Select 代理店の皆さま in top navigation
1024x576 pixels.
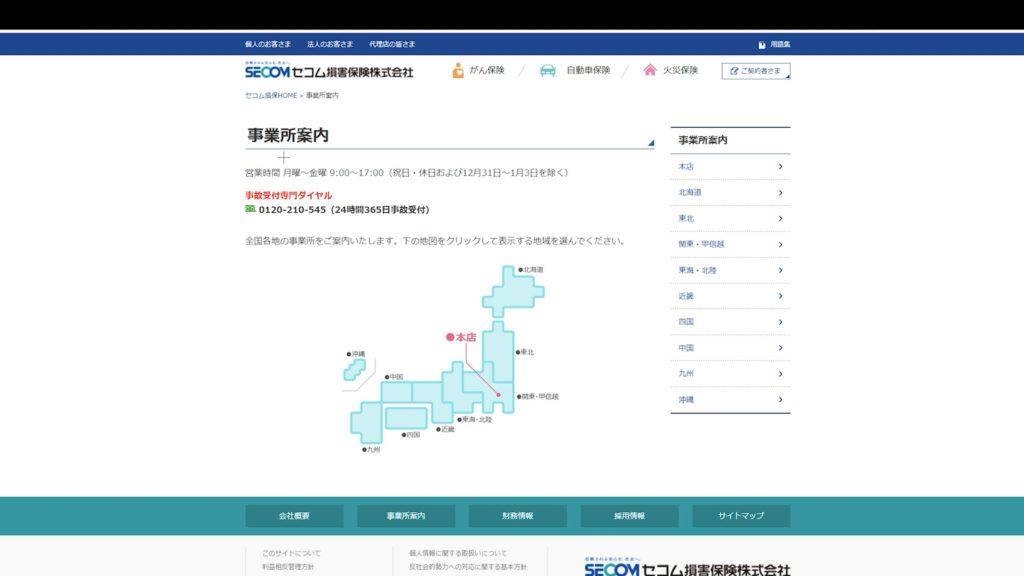coord(392,45)
